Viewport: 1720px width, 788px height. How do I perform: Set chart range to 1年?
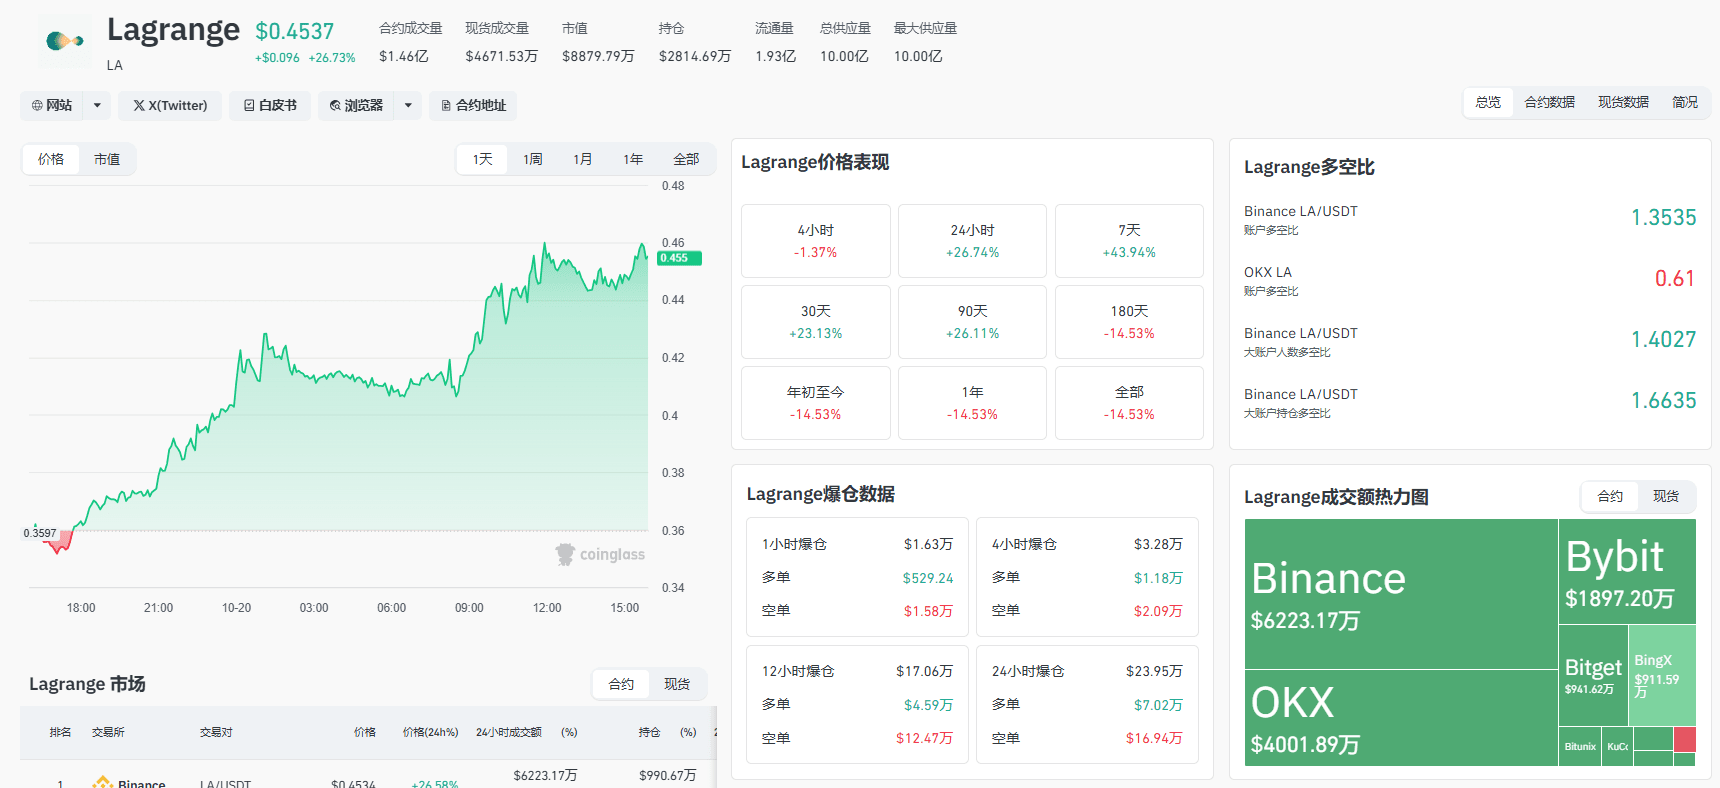(633, 159)
